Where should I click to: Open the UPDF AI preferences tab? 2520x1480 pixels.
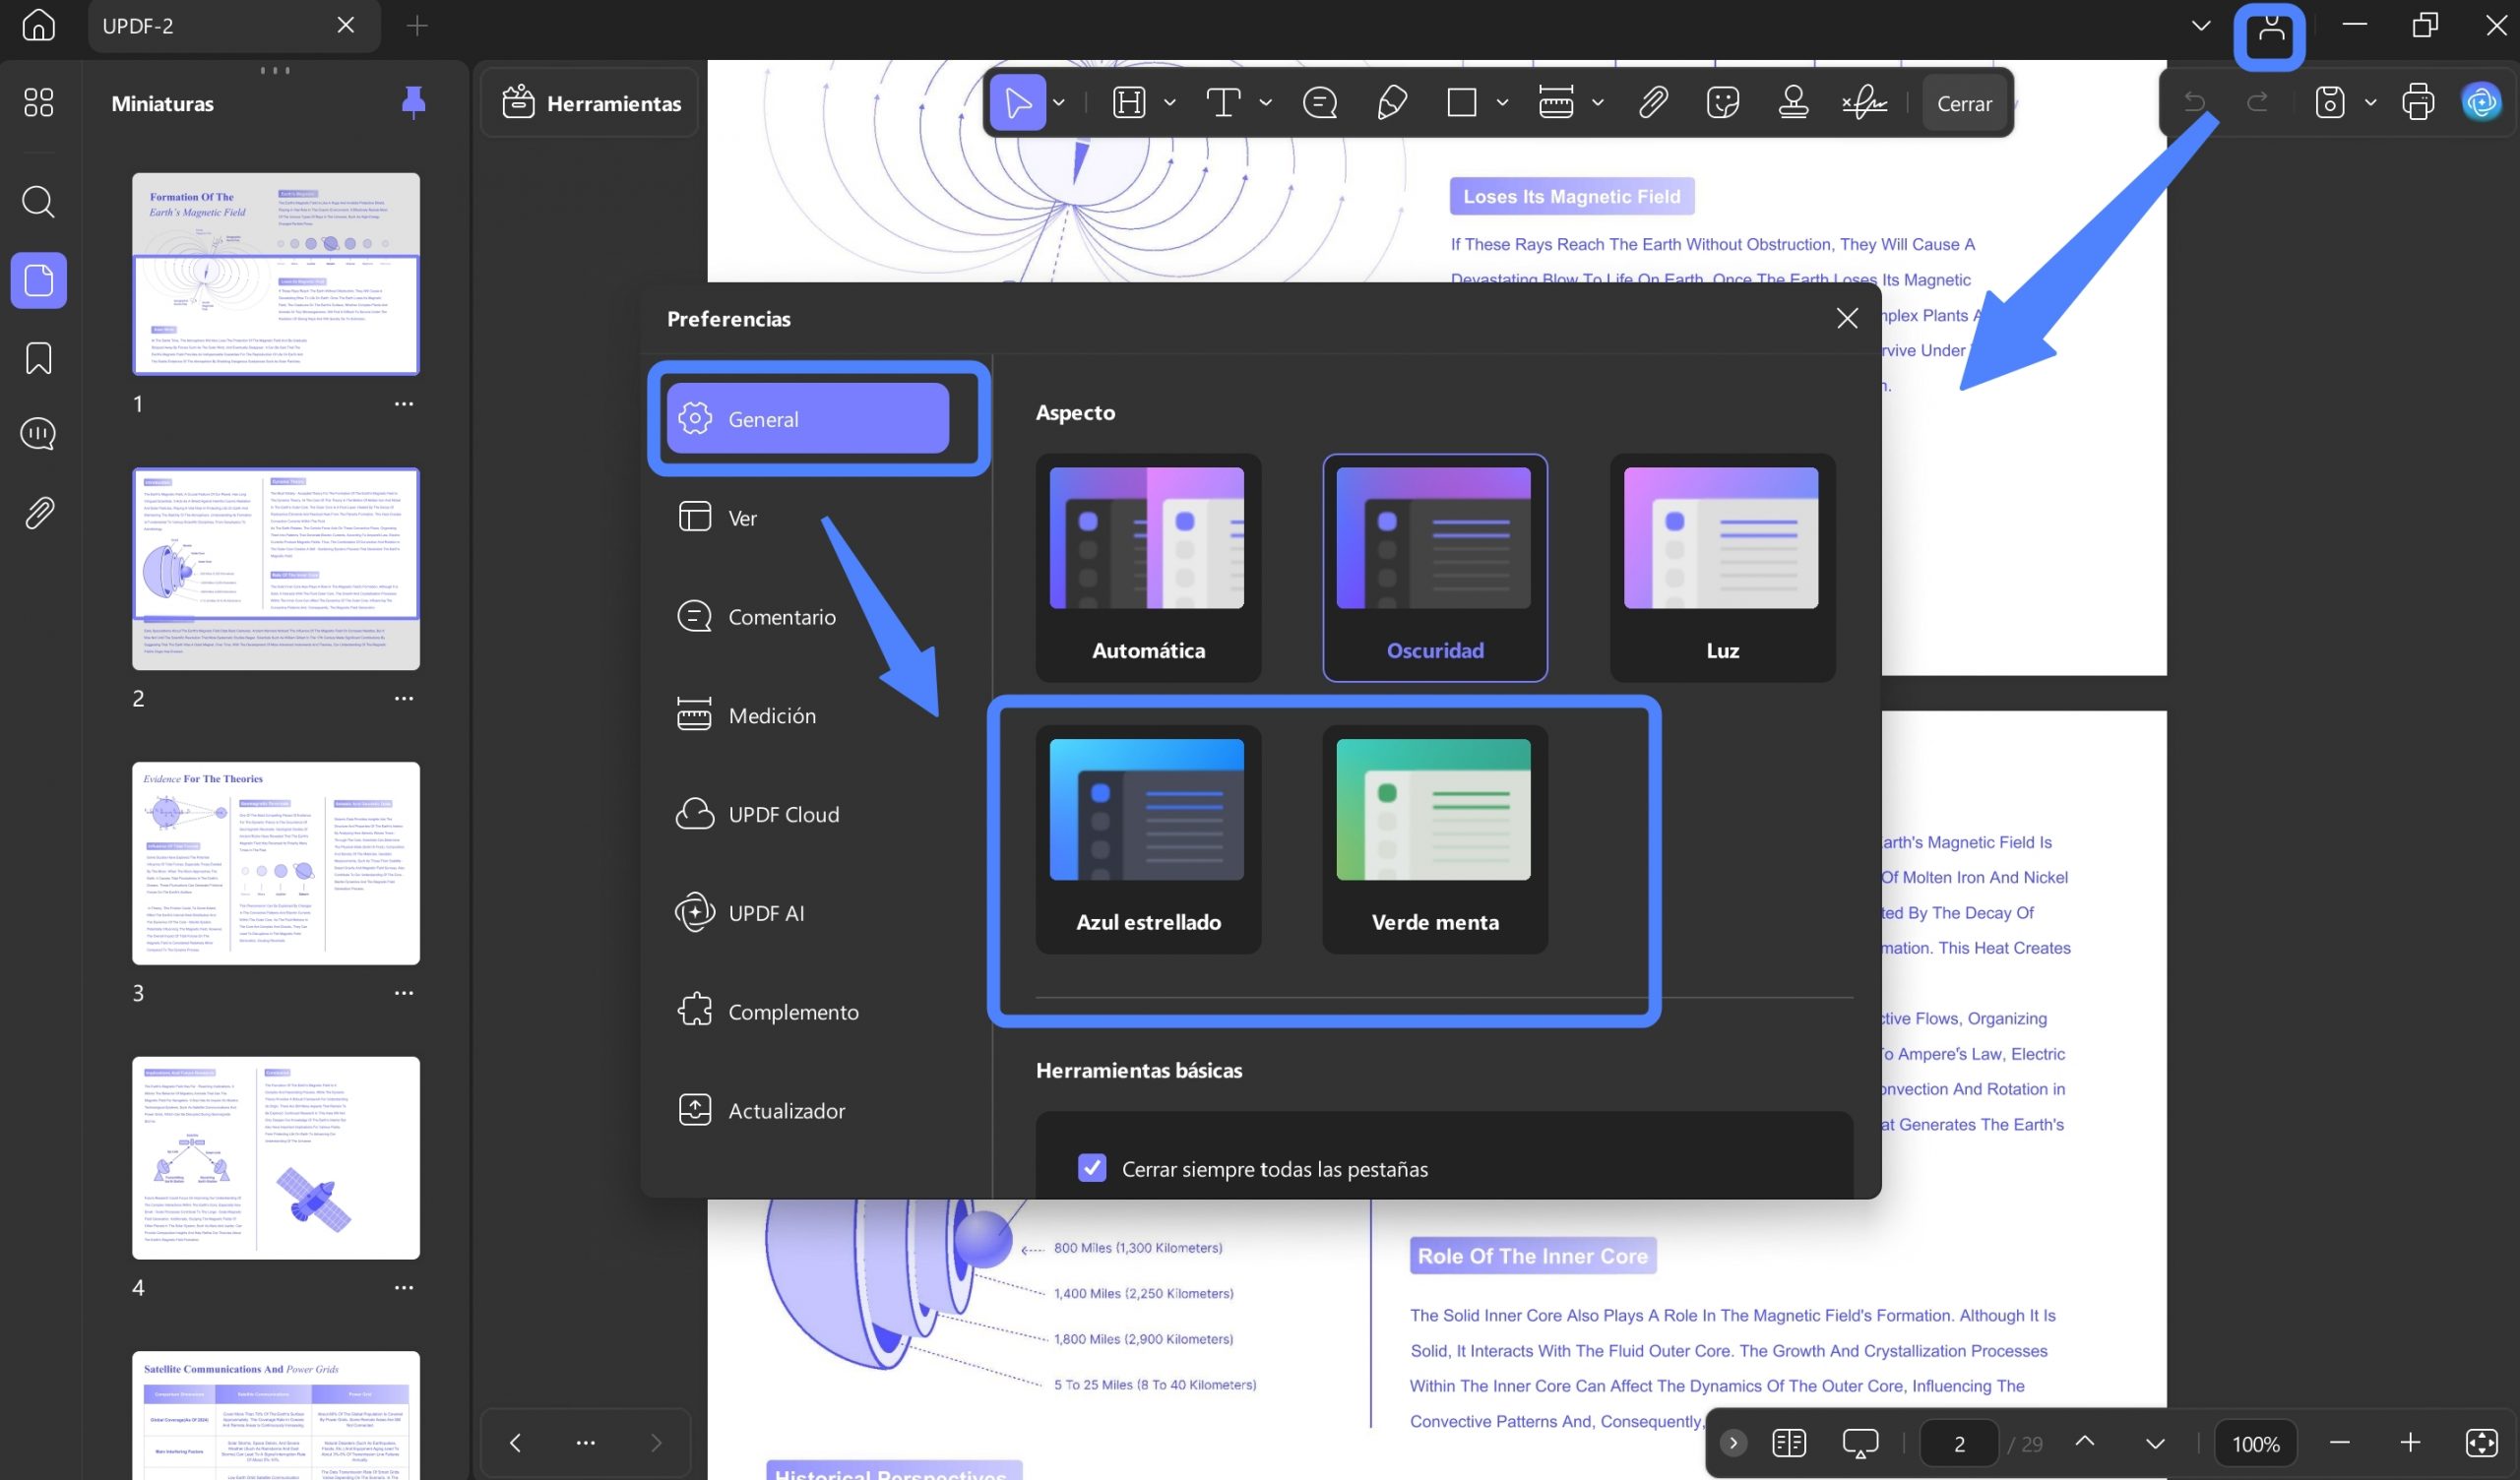click(x=808, y=912)
